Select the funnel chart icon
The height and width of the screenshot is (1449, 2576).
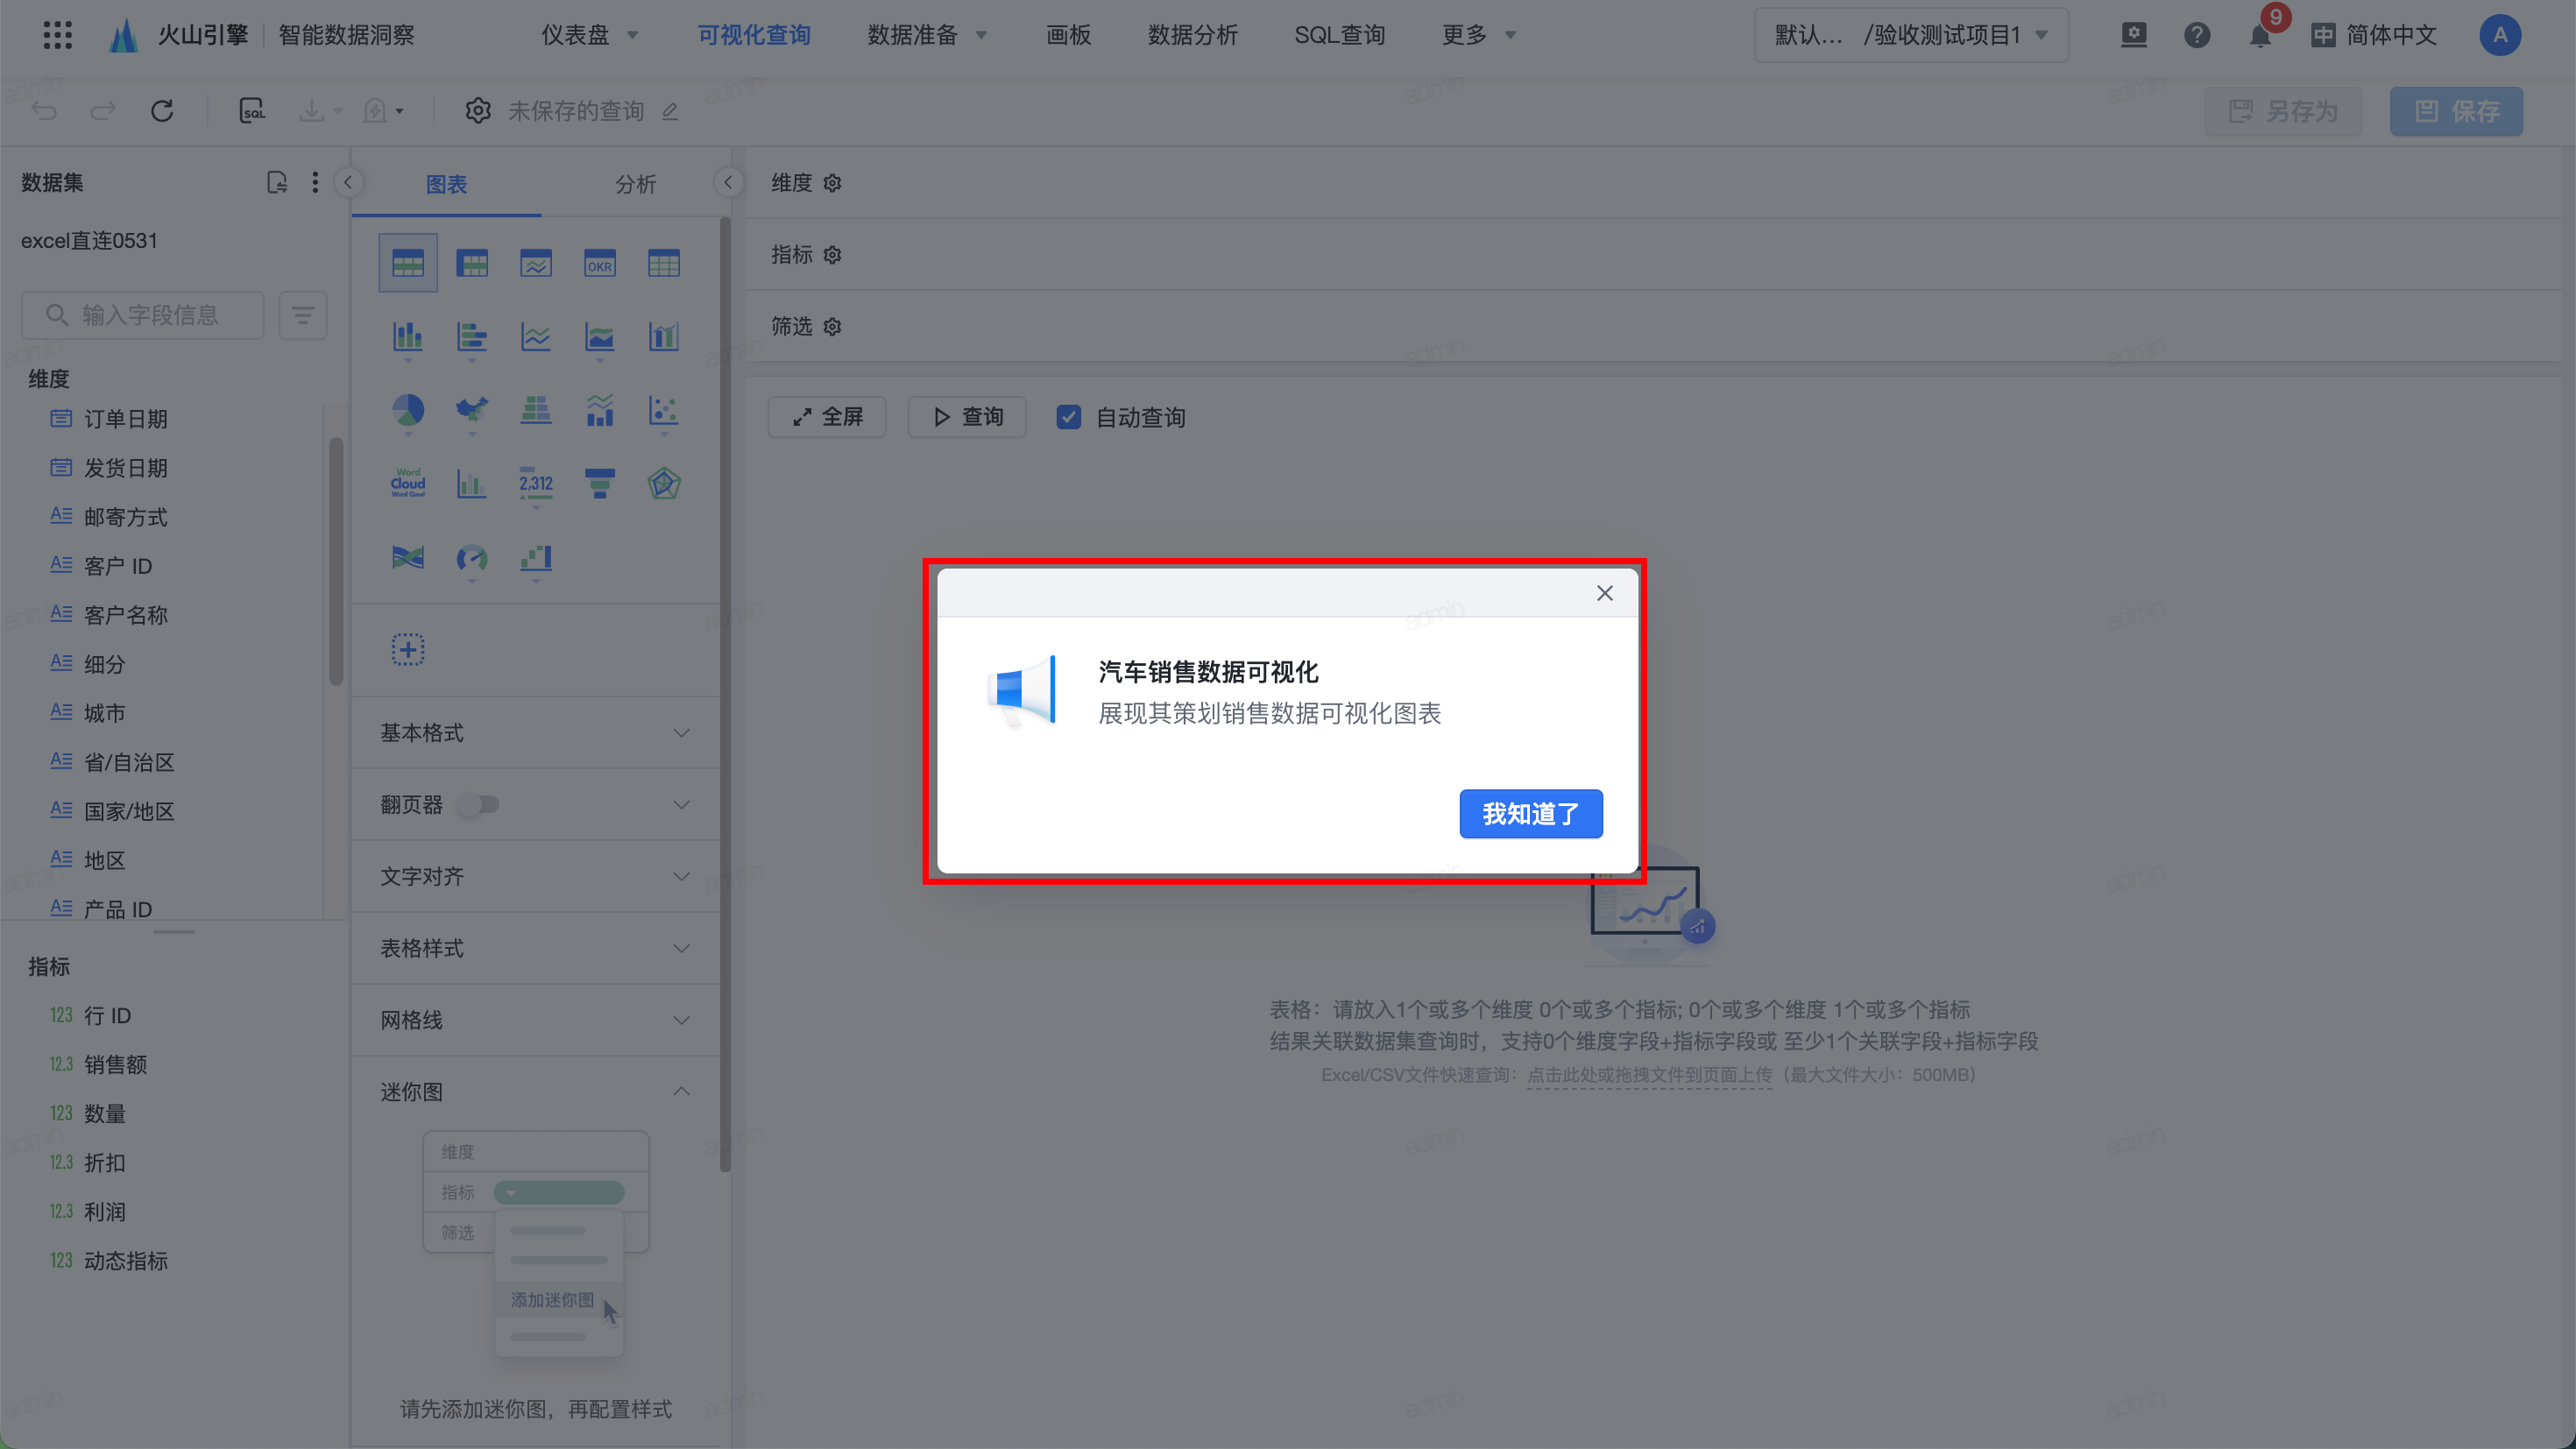(x=600, y=483)
